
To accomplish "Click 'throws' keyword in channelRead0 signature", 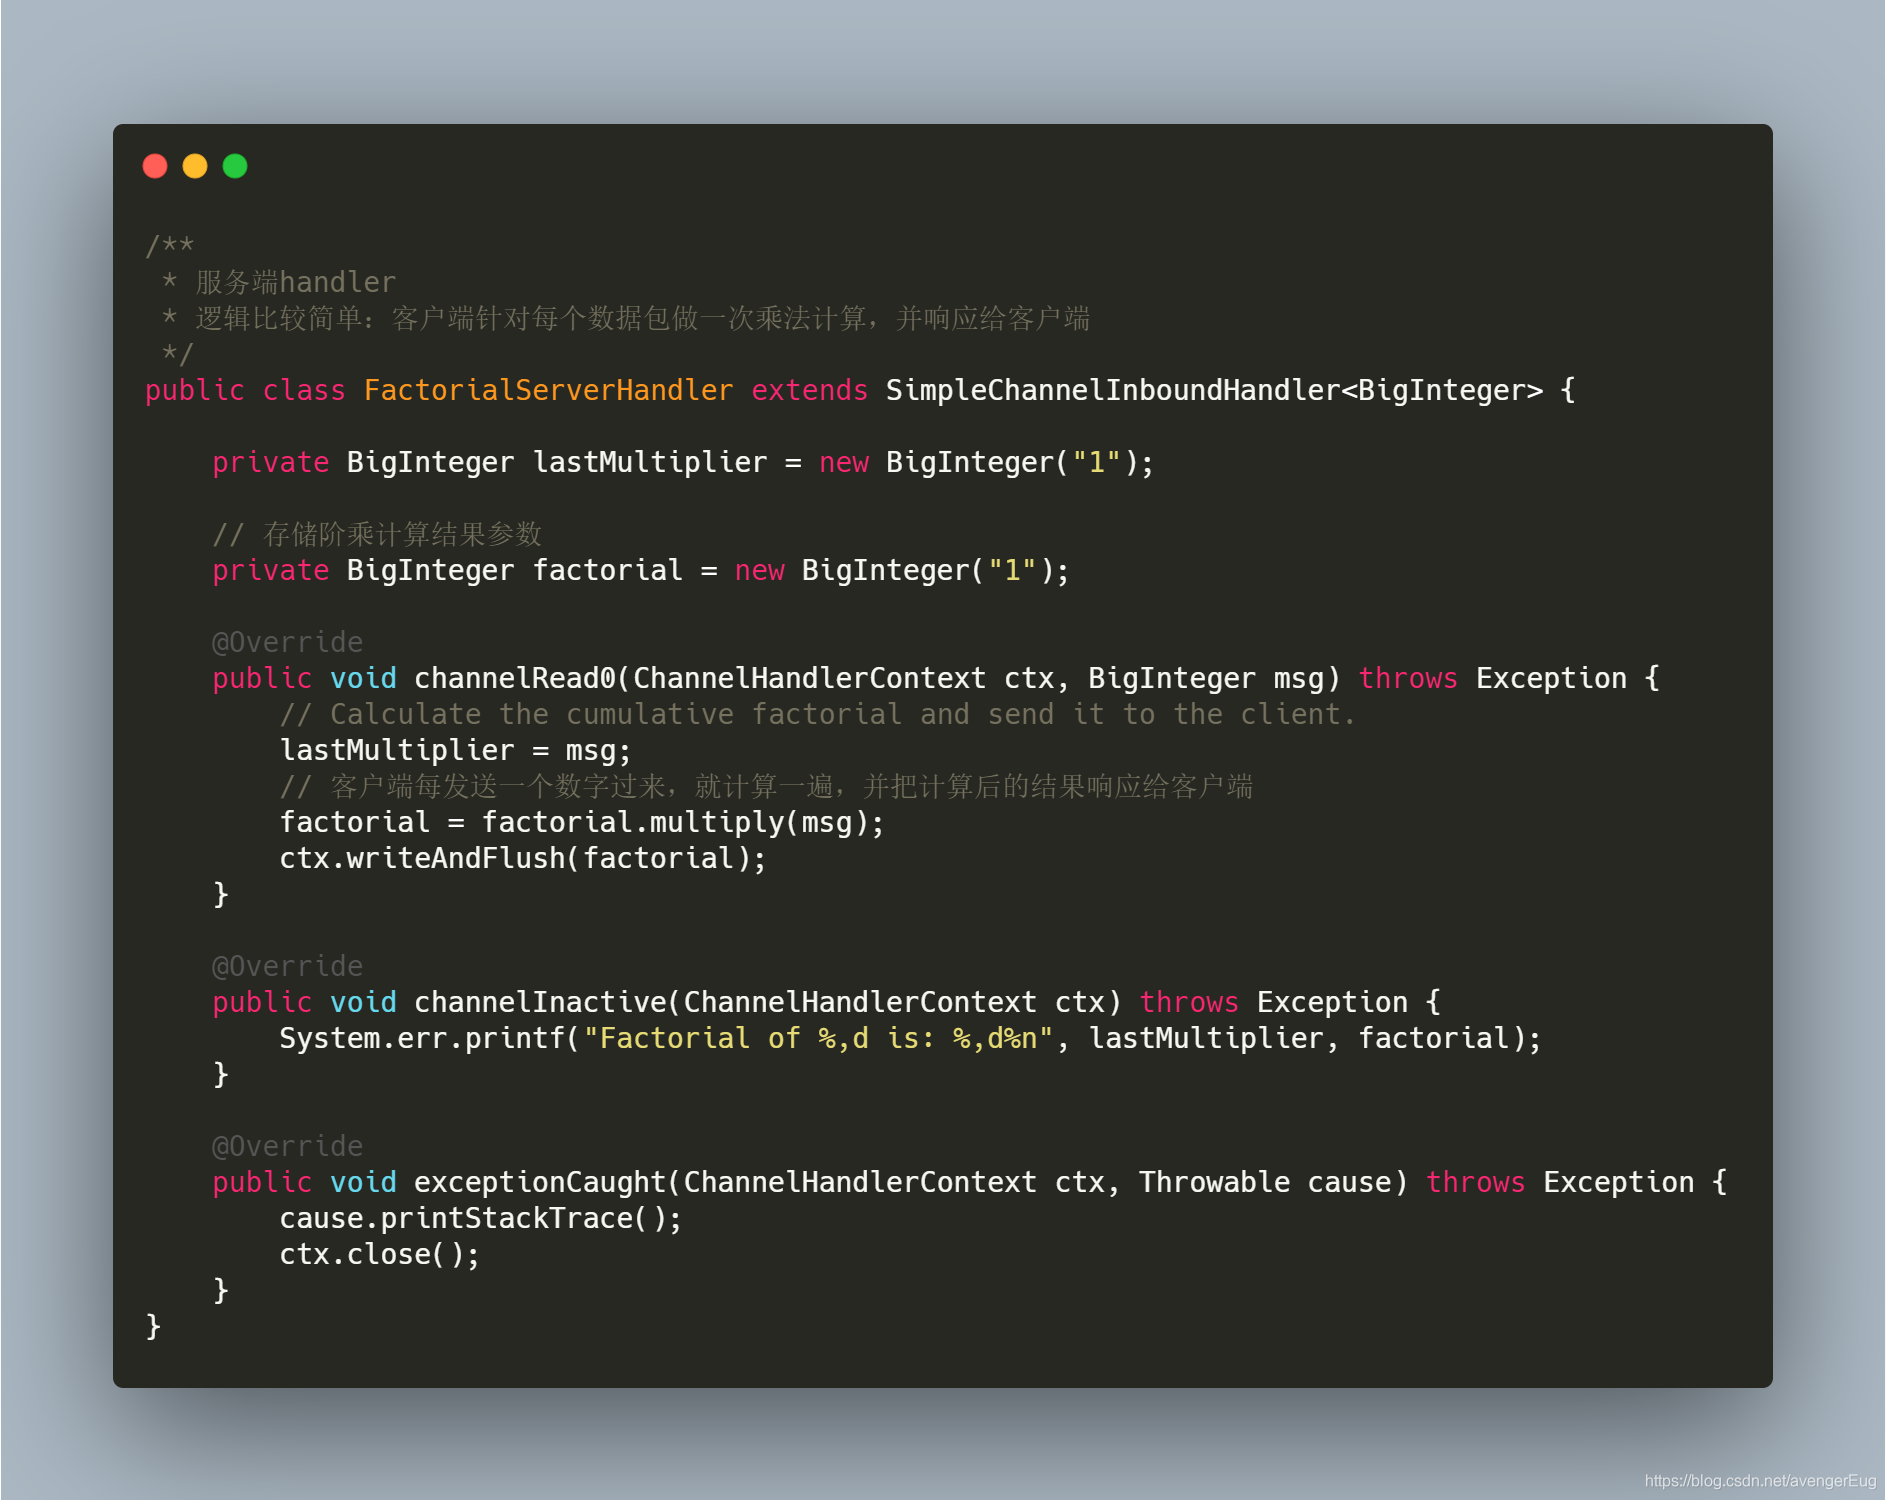I will [1408, 678].
